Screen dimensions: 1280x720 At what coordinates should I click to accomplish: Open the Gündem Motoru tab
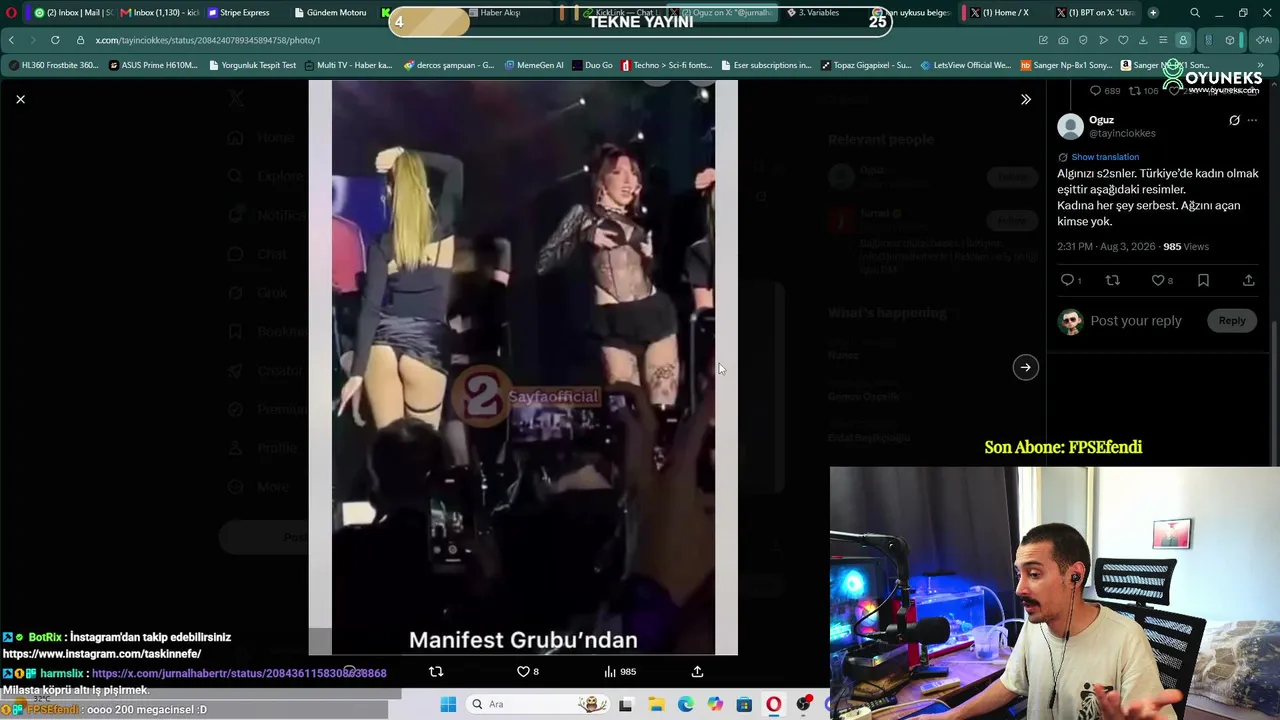[331, 13]
